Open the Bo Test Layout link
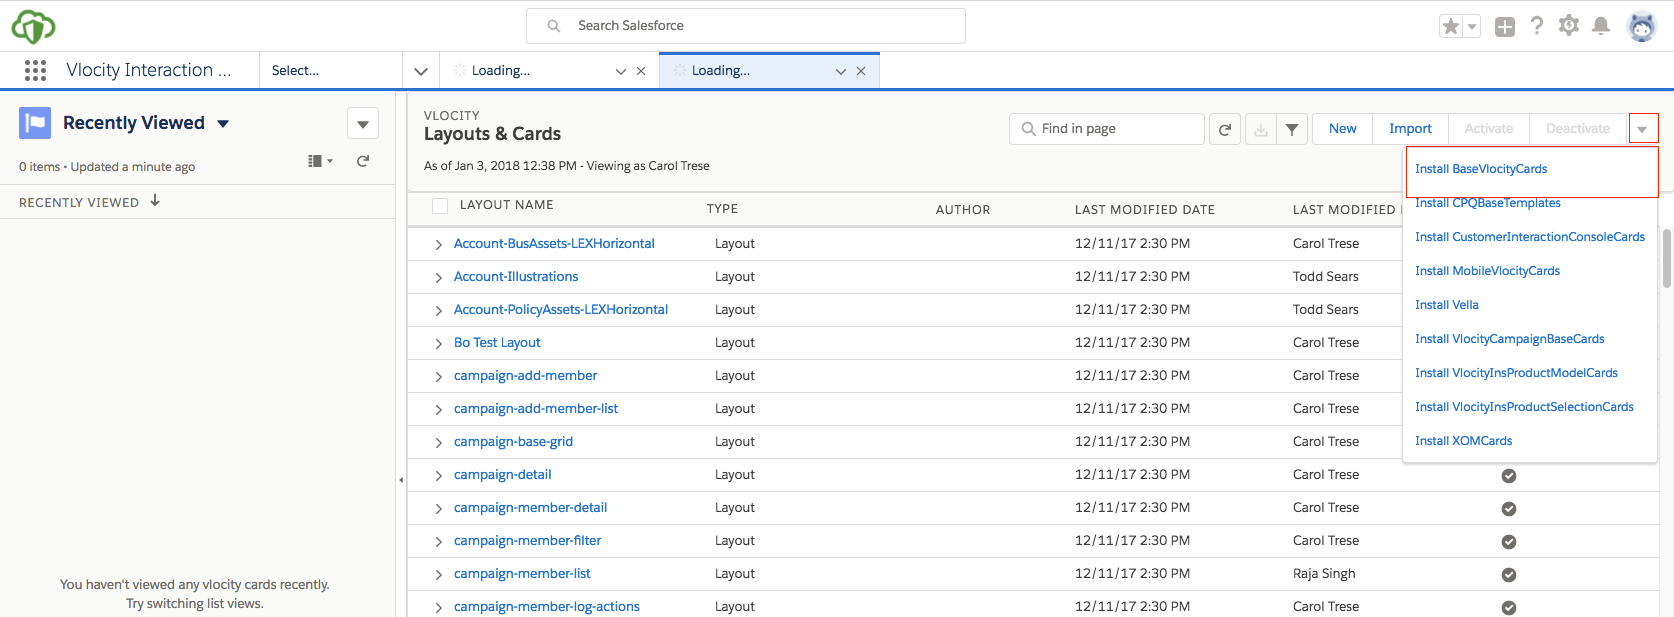The width and height of the screenshot is (1674, 617). click(x=497, y=343)
